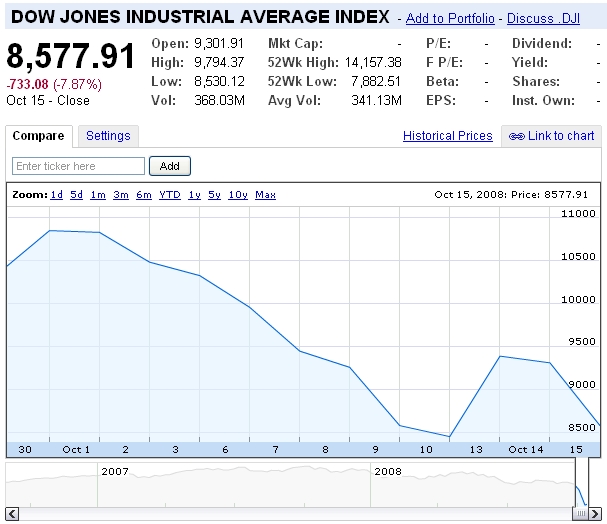Open the Discuss .DJI link
Viewport: 607px width, 524px height.
543,18
